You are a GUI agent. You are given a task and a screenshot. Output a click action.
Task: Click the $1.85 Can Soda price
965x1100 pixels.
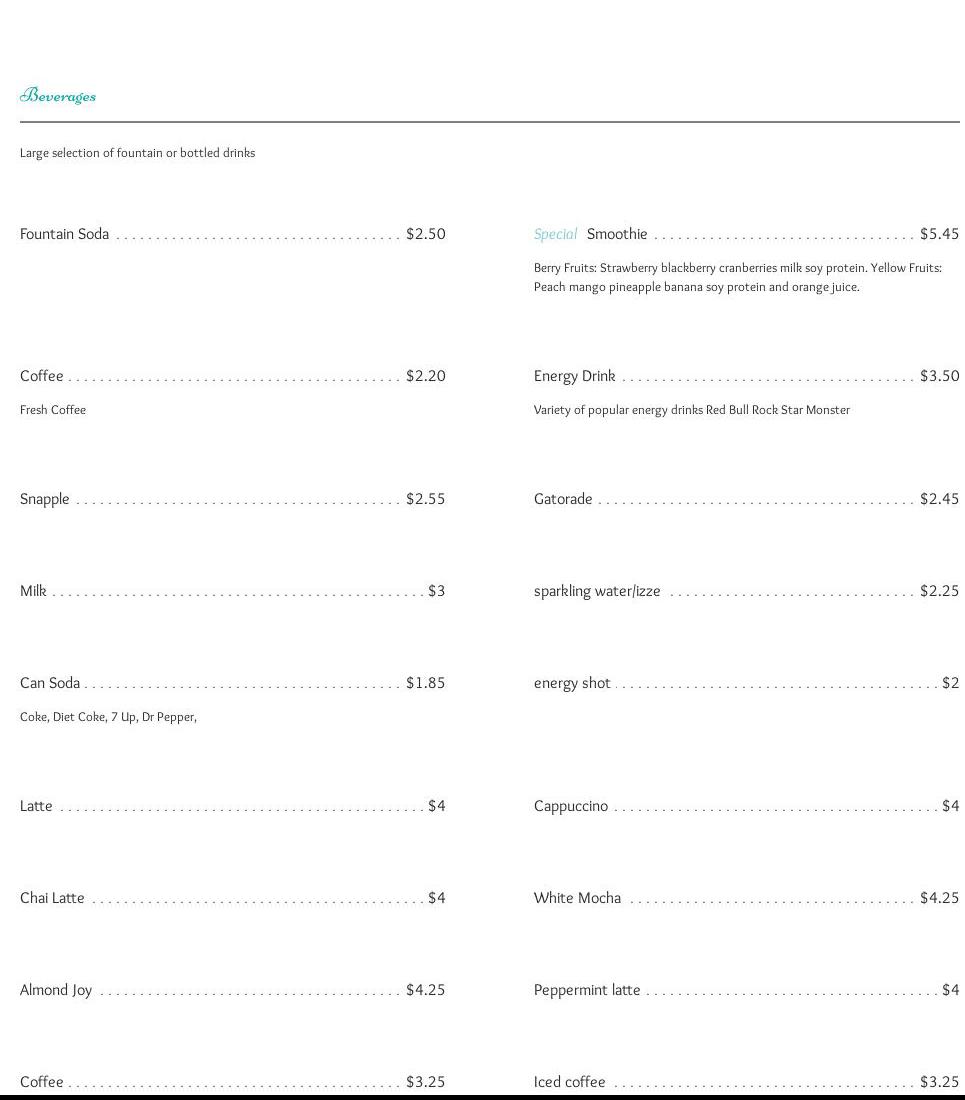tap(425, 683)
